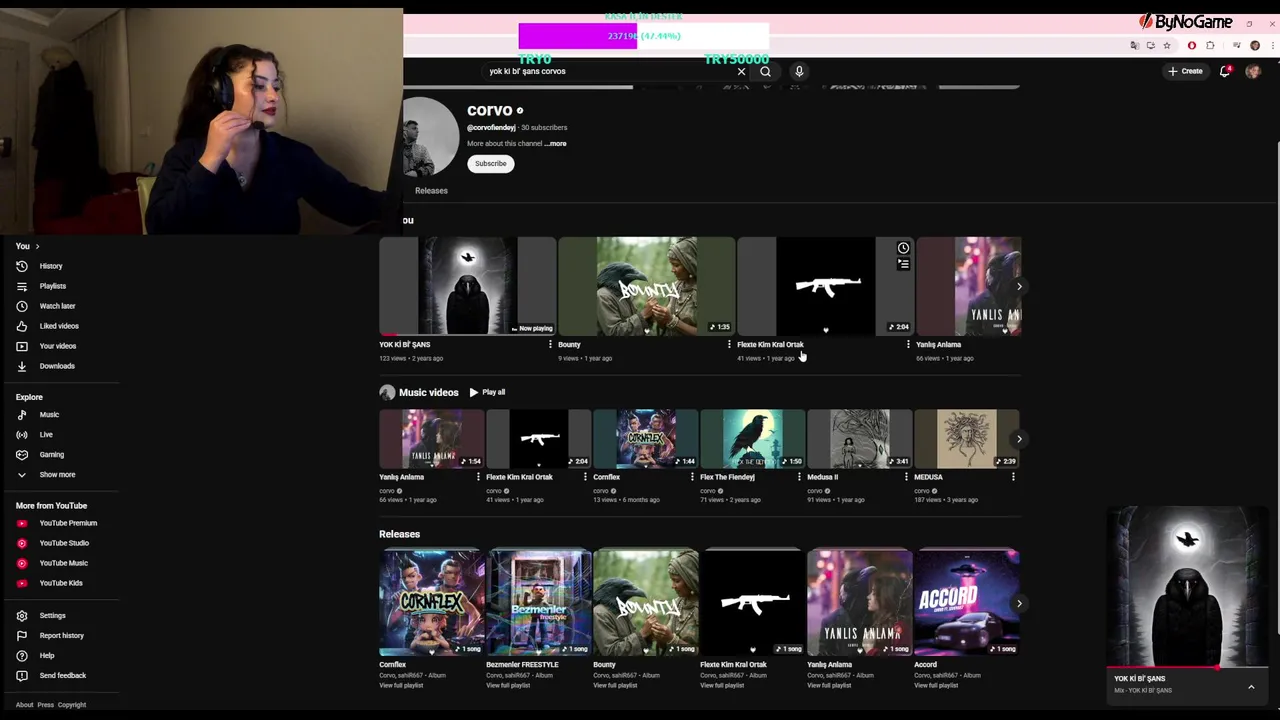This screenshot has height=720, width=1280.
Task: Click the search magnifier button
Action: 765,71
